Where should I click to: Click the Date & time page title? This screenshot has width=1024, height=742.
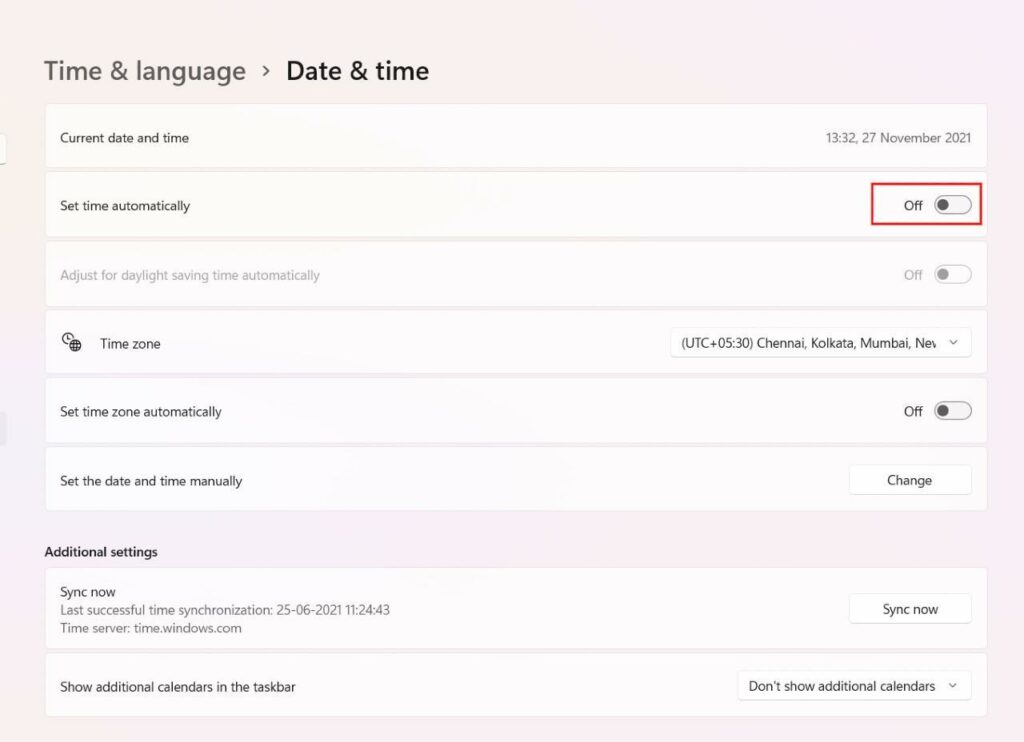[x=357, y=71]
